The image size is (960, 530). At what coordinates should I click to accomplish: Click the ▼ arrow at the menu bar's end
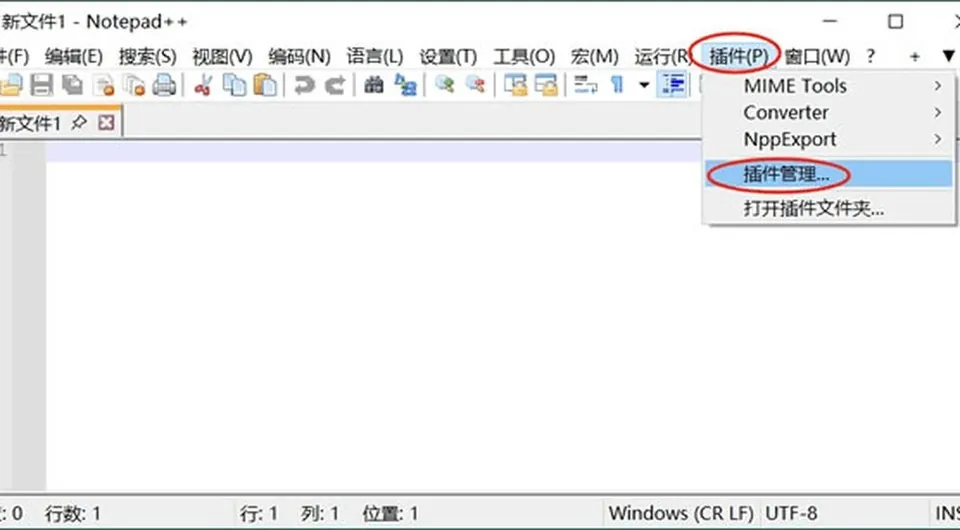point(948,56)
